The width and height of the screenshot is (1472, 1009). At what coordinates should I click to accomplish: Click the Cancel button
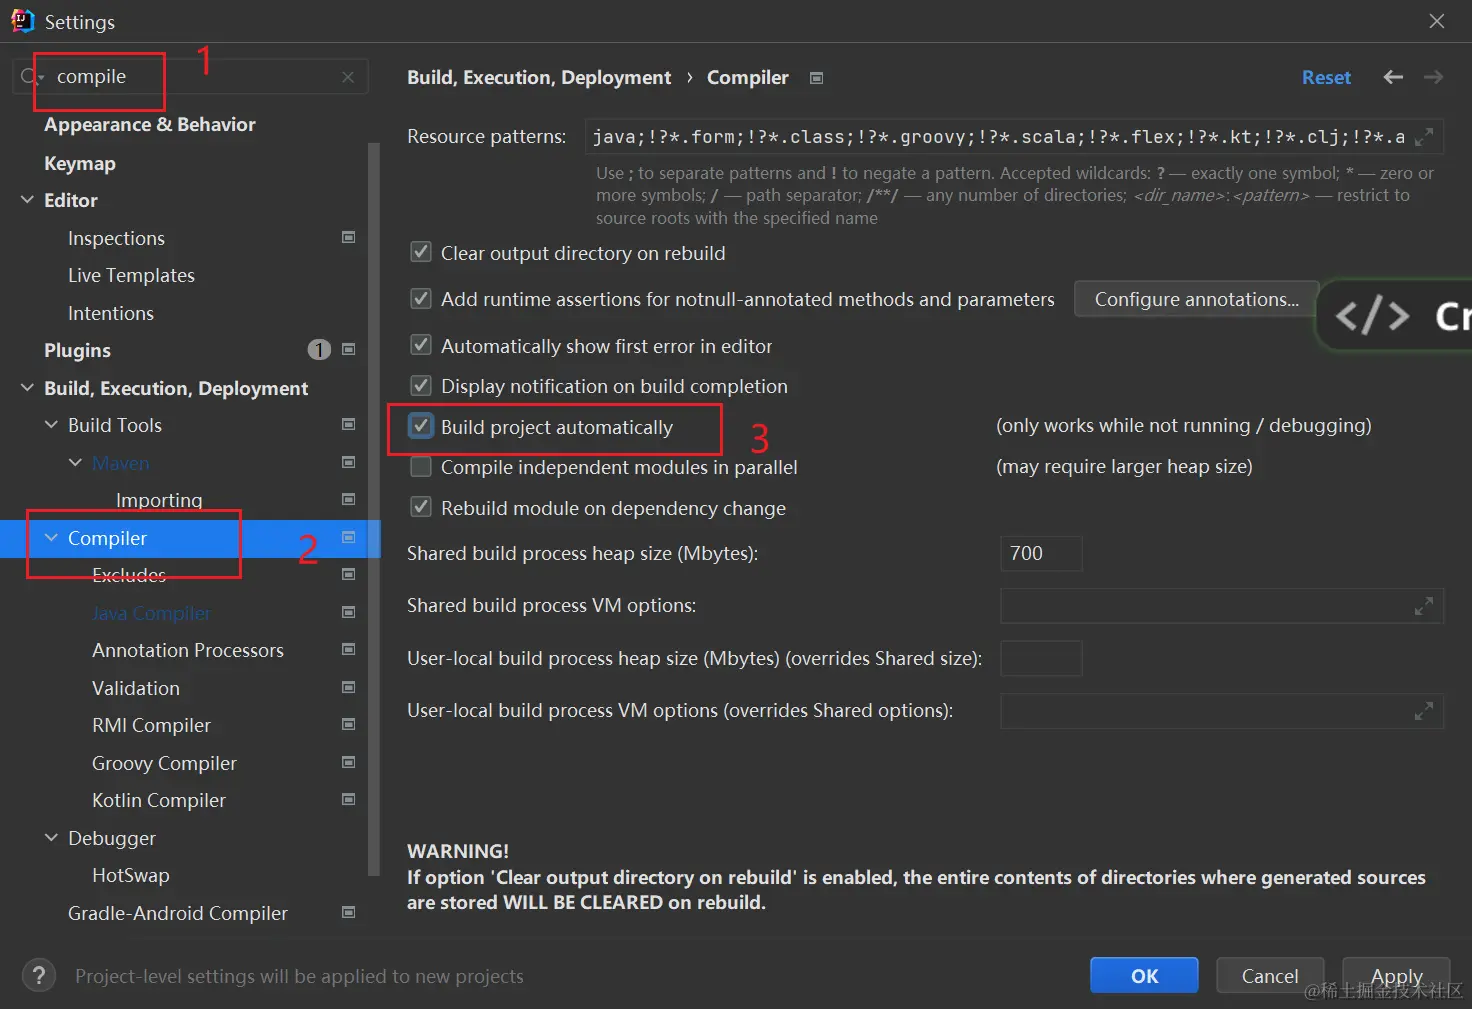point(1270,976)
